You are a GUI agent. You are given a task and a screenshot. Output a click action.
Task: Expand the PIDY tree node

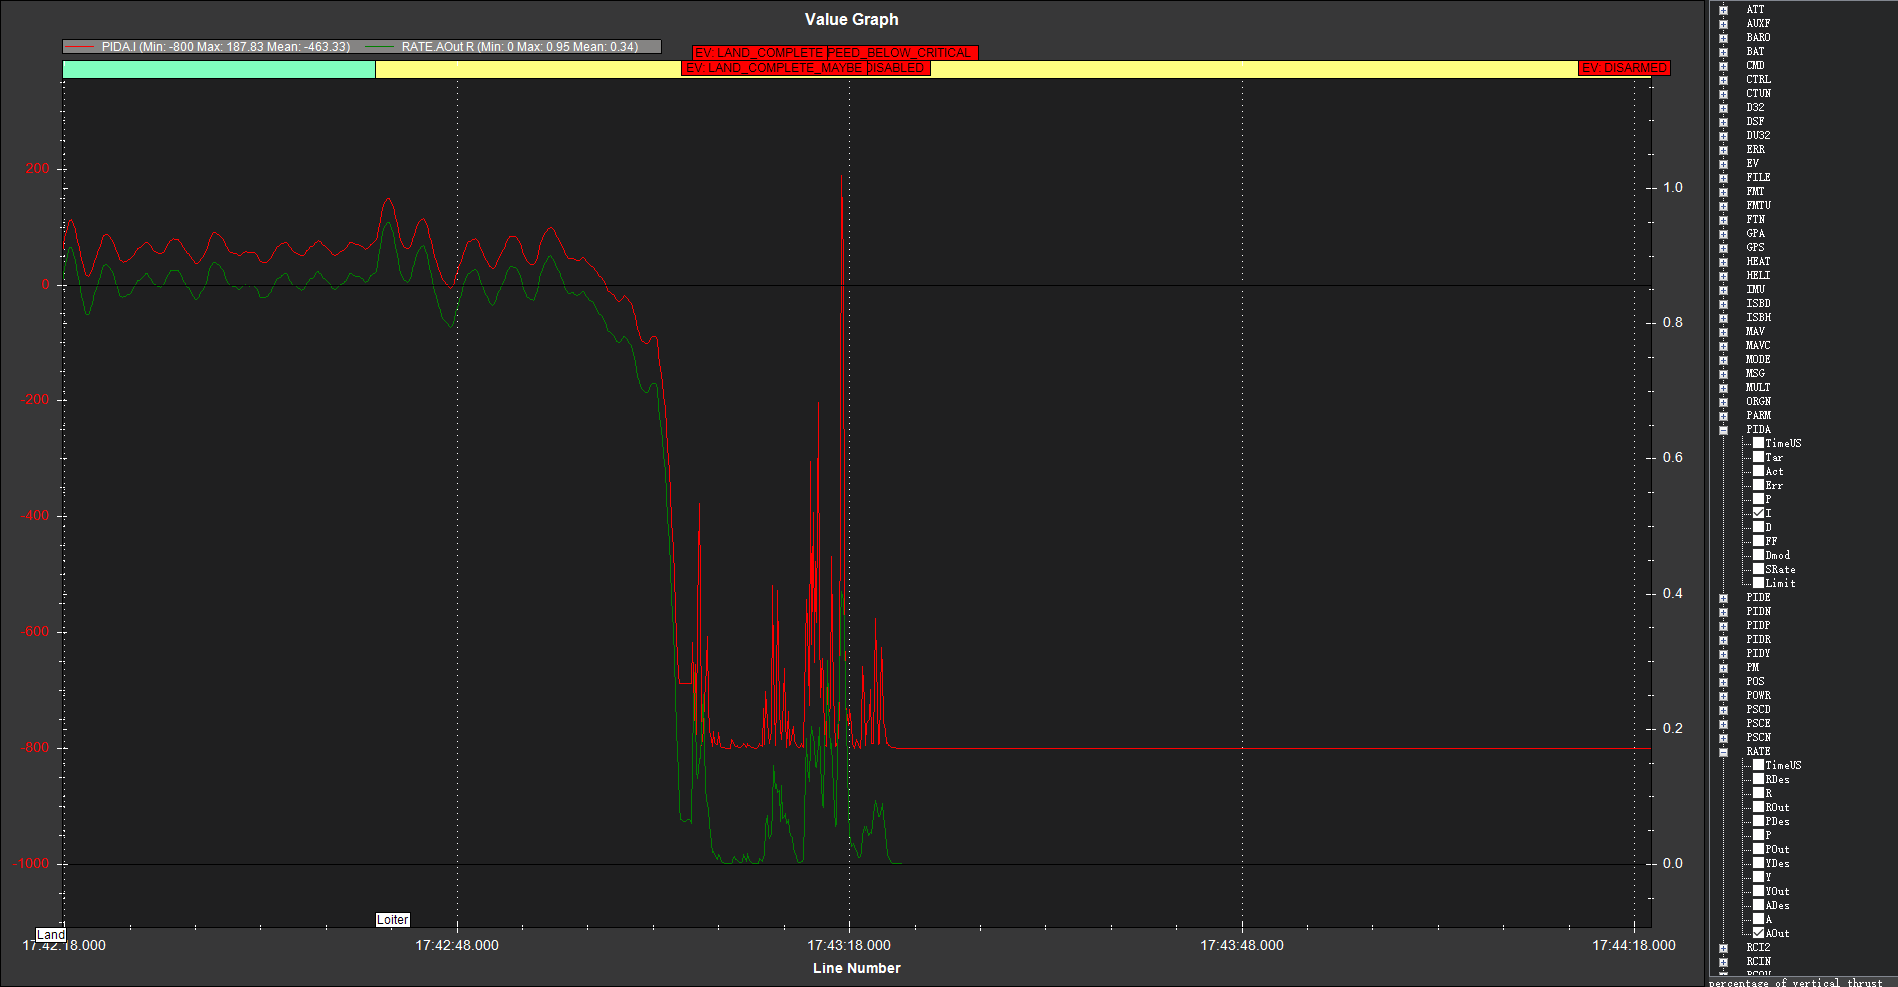(1723, 654)
